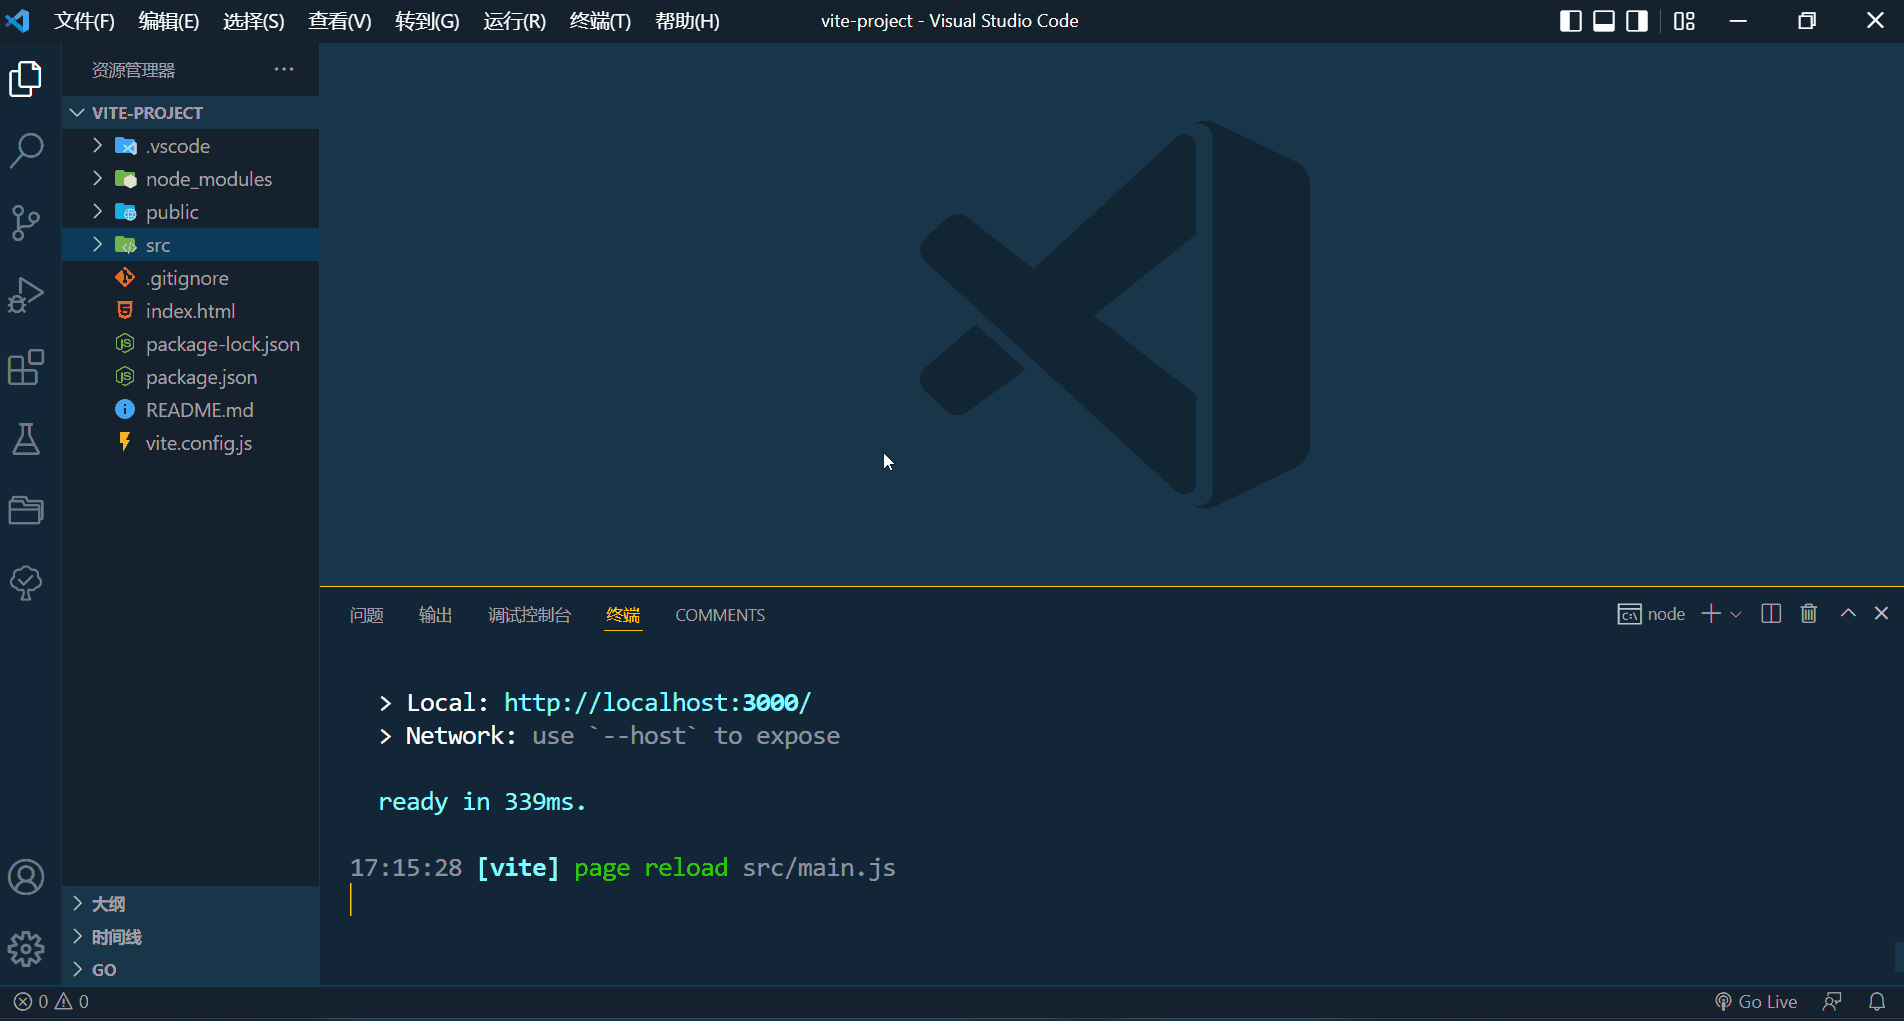Select the 终端 terminal tab
This screenshot has height=1021, width=1904.
(x=623, y=615)
